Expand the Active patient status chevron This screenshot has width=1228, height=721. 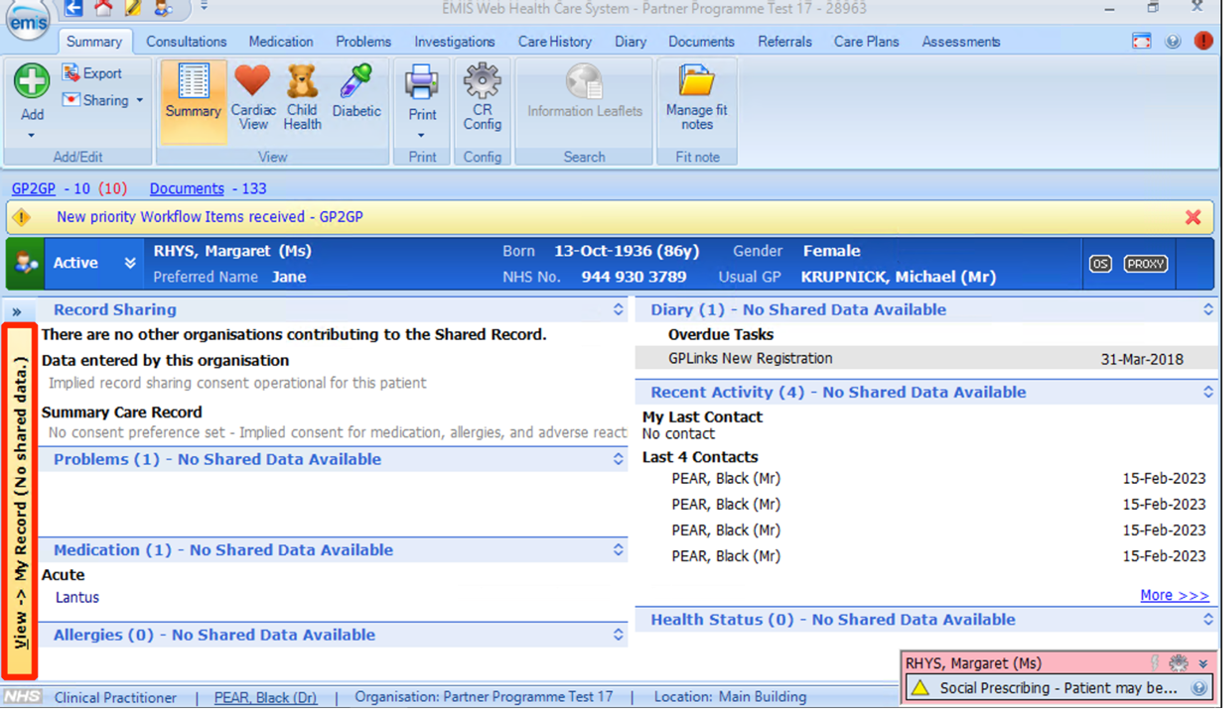pos(130,263)
